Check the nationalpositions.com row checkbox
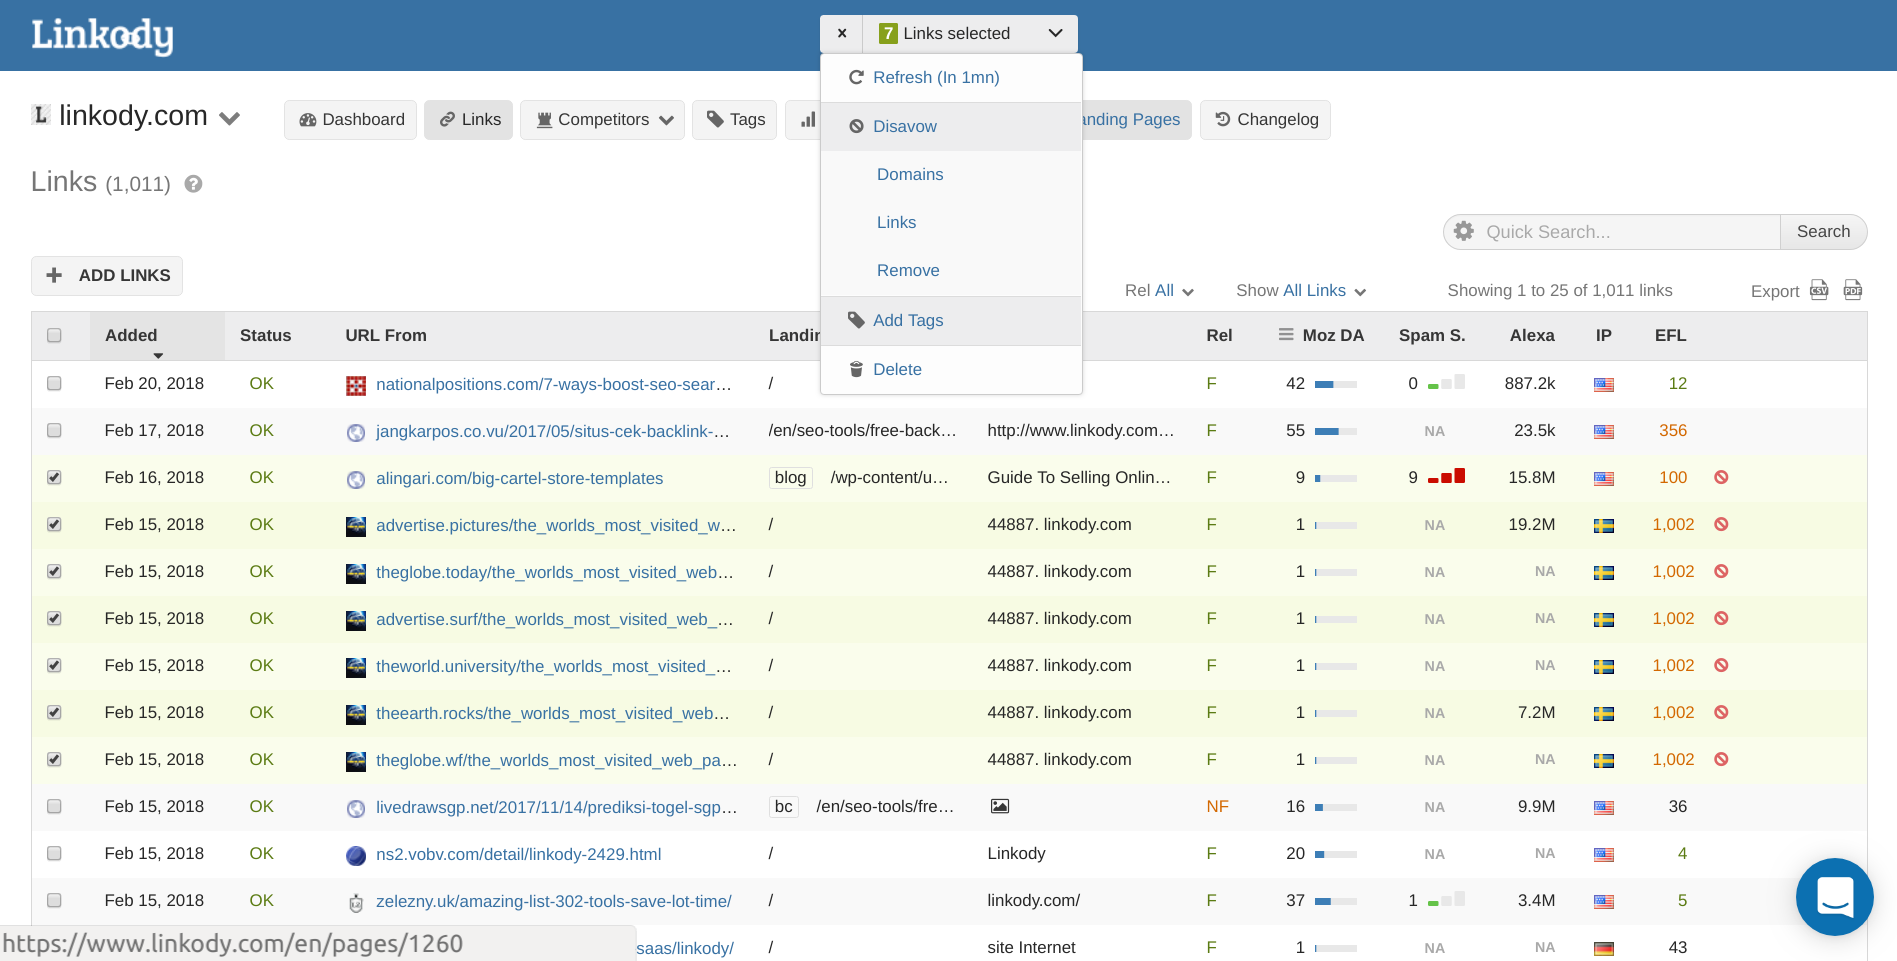 pyautogui.click(x=54, y=383)
